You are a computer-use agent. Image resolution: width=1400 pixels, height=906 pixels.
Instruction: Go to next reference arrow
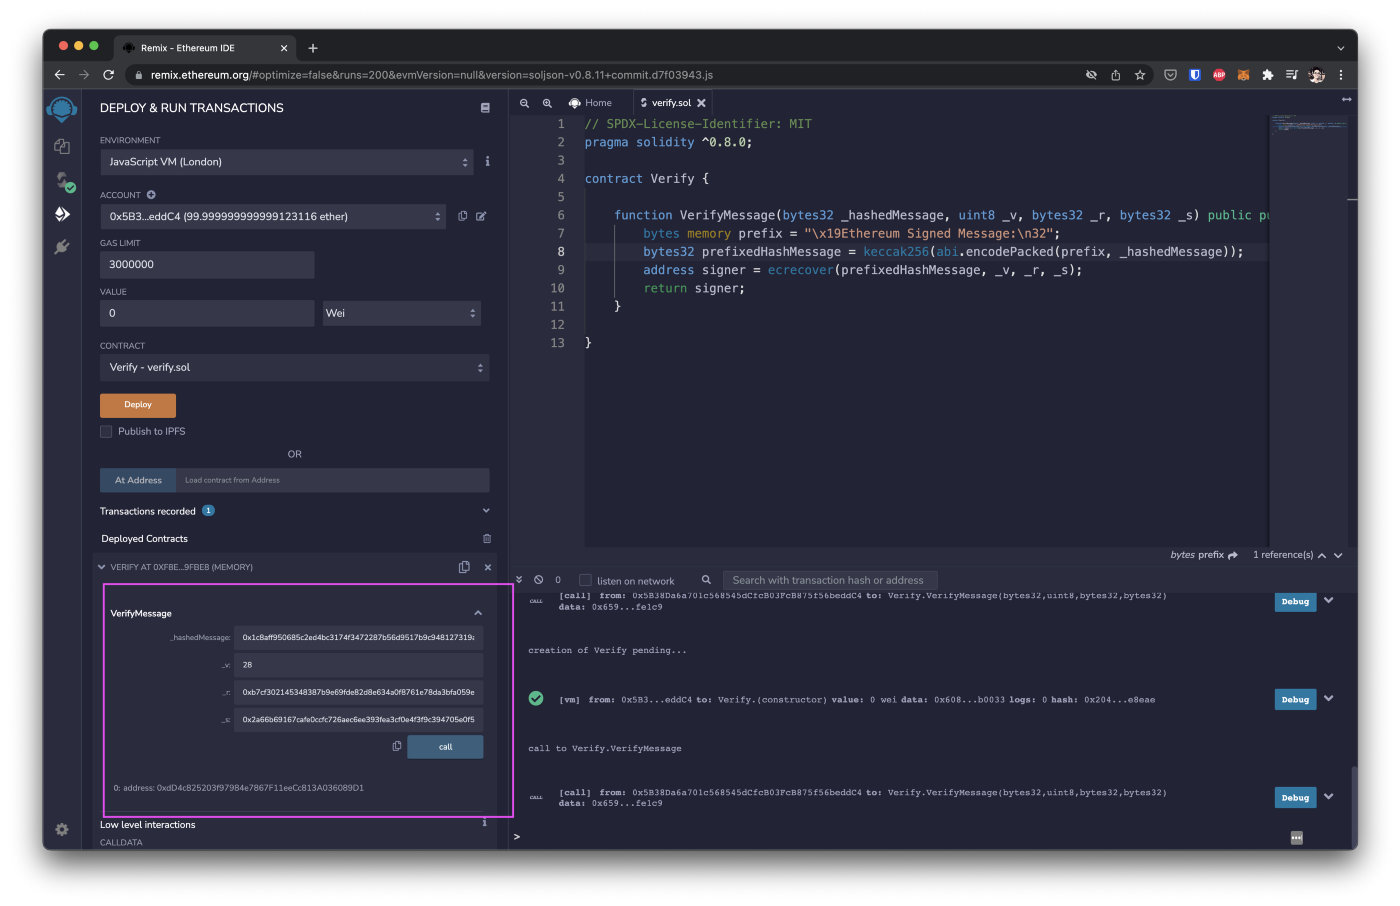1338,555
